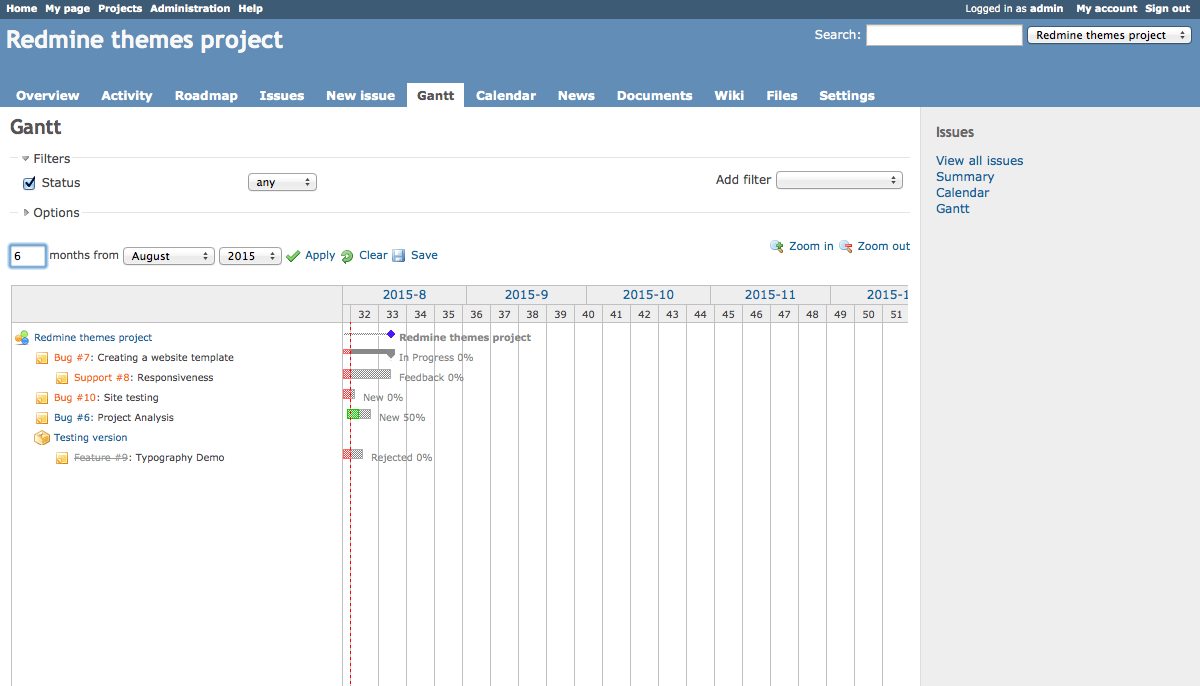Open Projects in the top menu

point(120,8)
